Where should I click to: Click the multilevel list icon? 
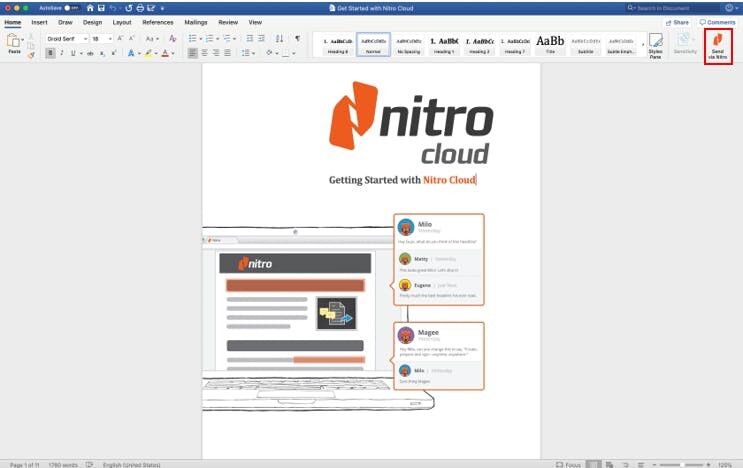[227, 38]
